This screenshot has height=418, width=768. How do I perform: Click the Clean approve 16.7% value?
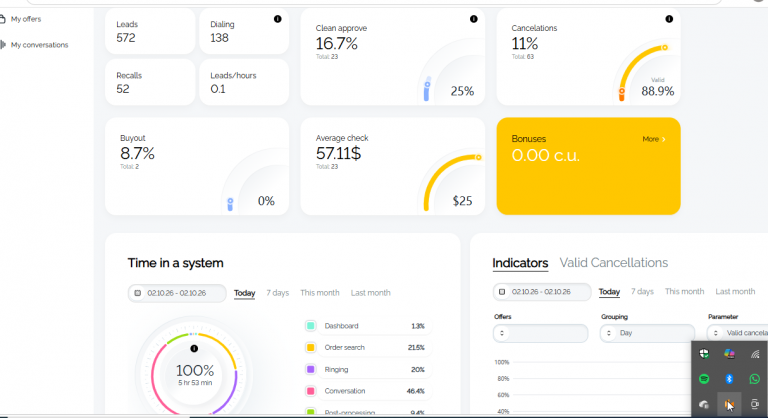[x=336, y=44]
